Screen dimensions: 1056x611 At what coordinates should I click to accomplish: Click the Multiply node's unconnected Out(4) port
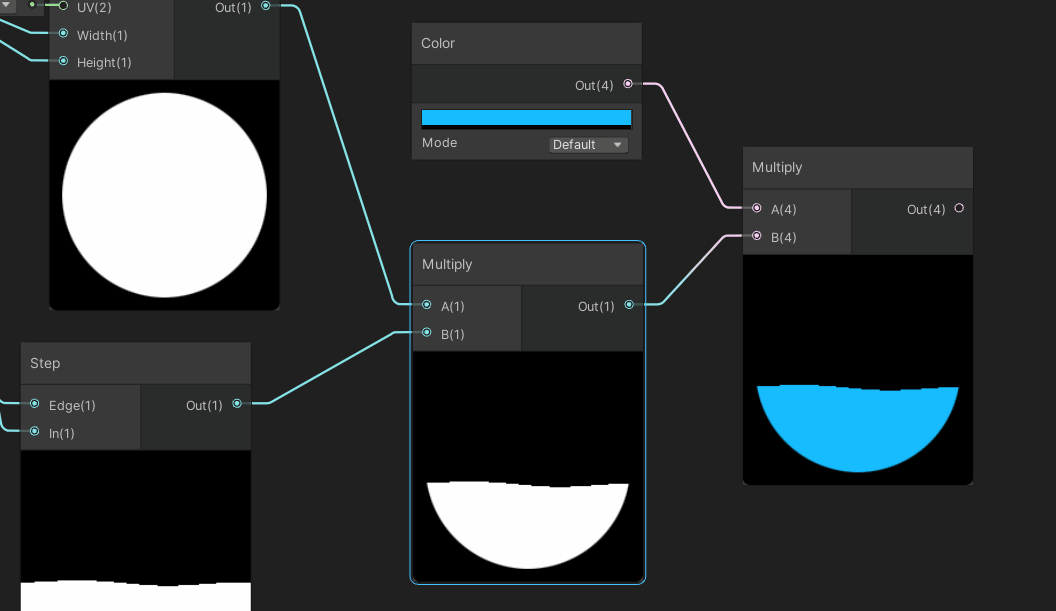coord(959,208)
